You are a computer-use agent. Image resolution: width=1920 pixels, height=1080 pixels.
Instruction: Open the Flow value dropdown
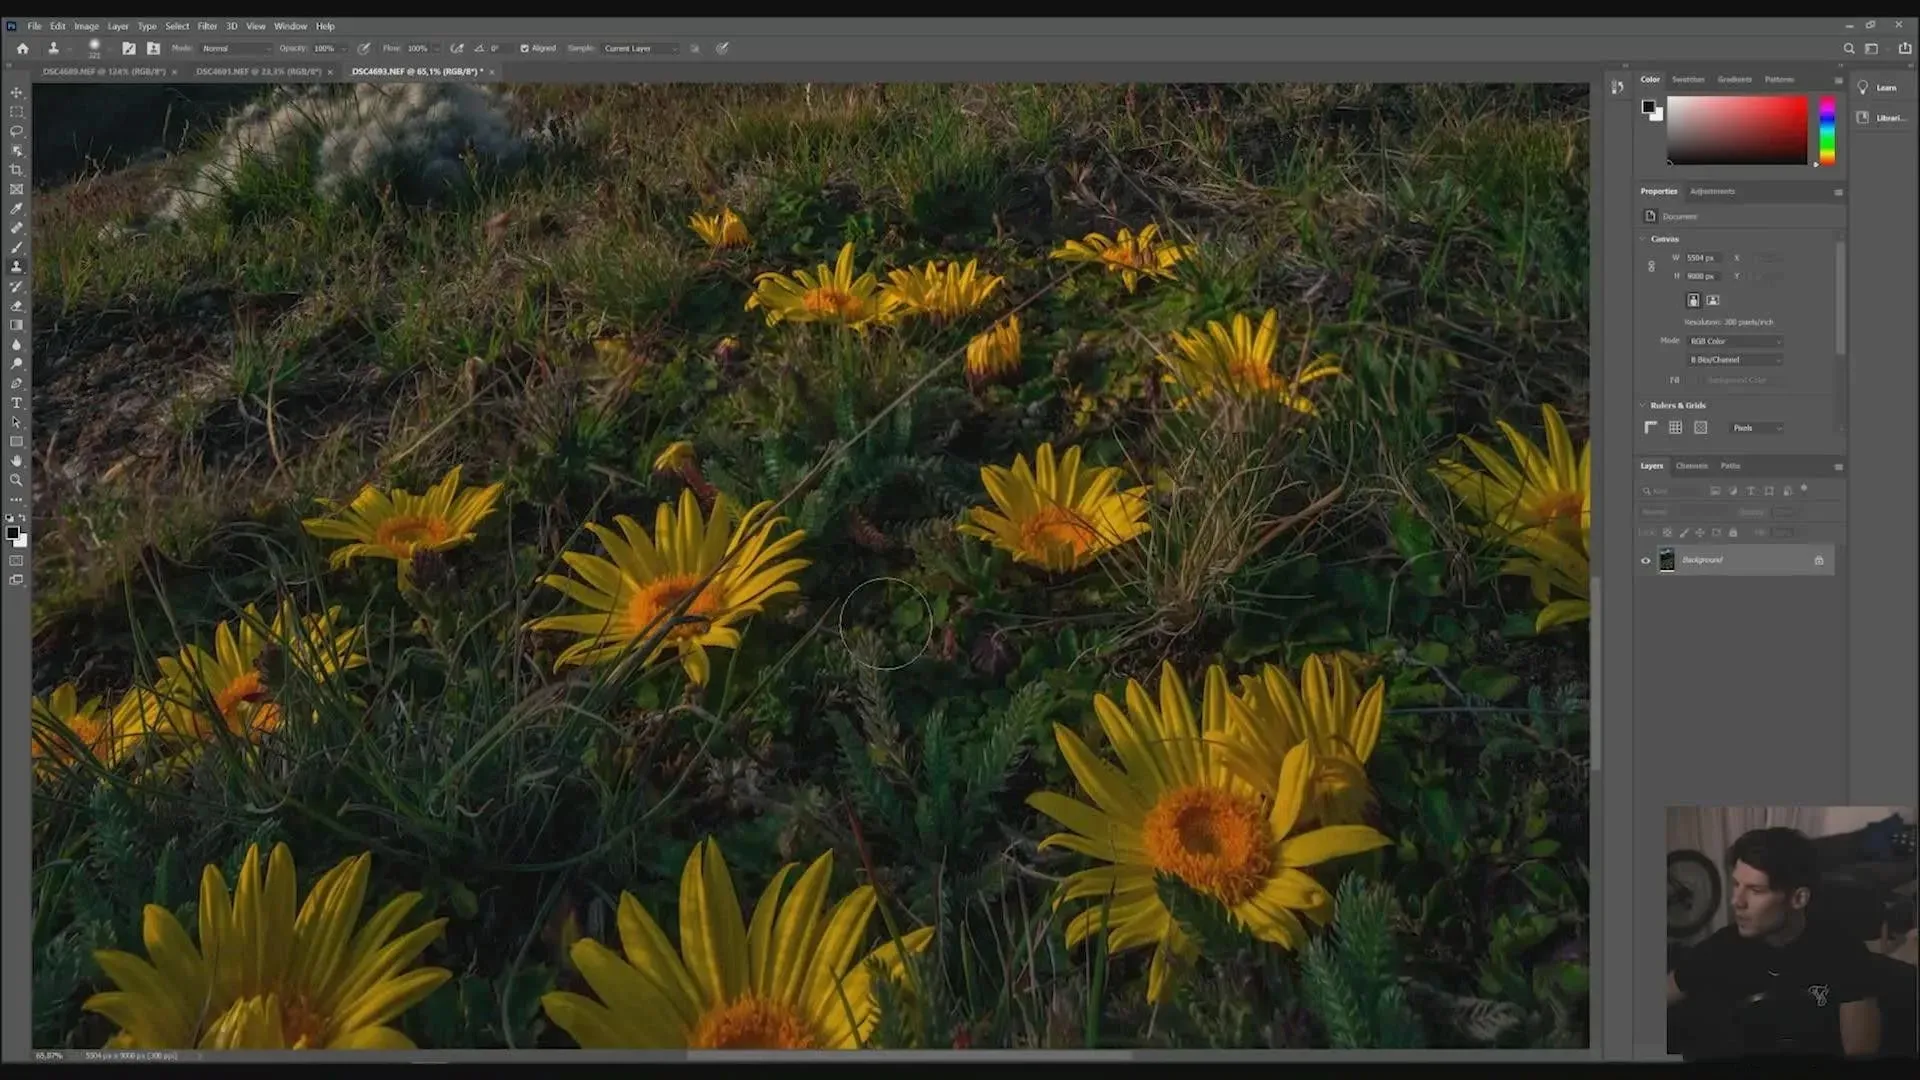pos(437,48)
